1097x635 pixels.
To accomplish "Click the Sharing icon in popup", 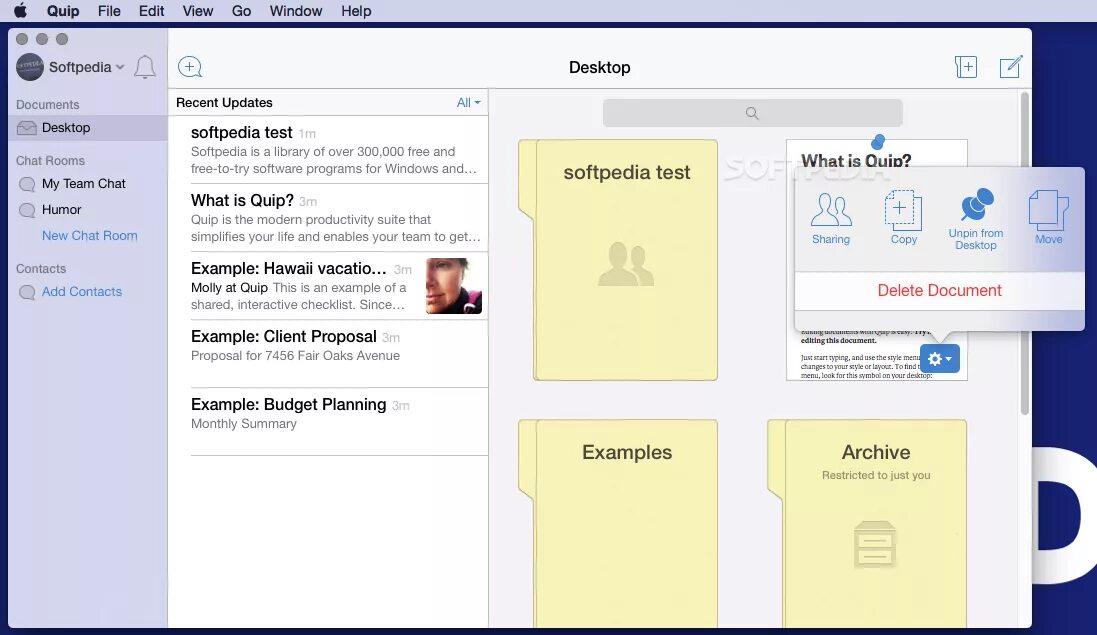I will click(x=831, y=211).
